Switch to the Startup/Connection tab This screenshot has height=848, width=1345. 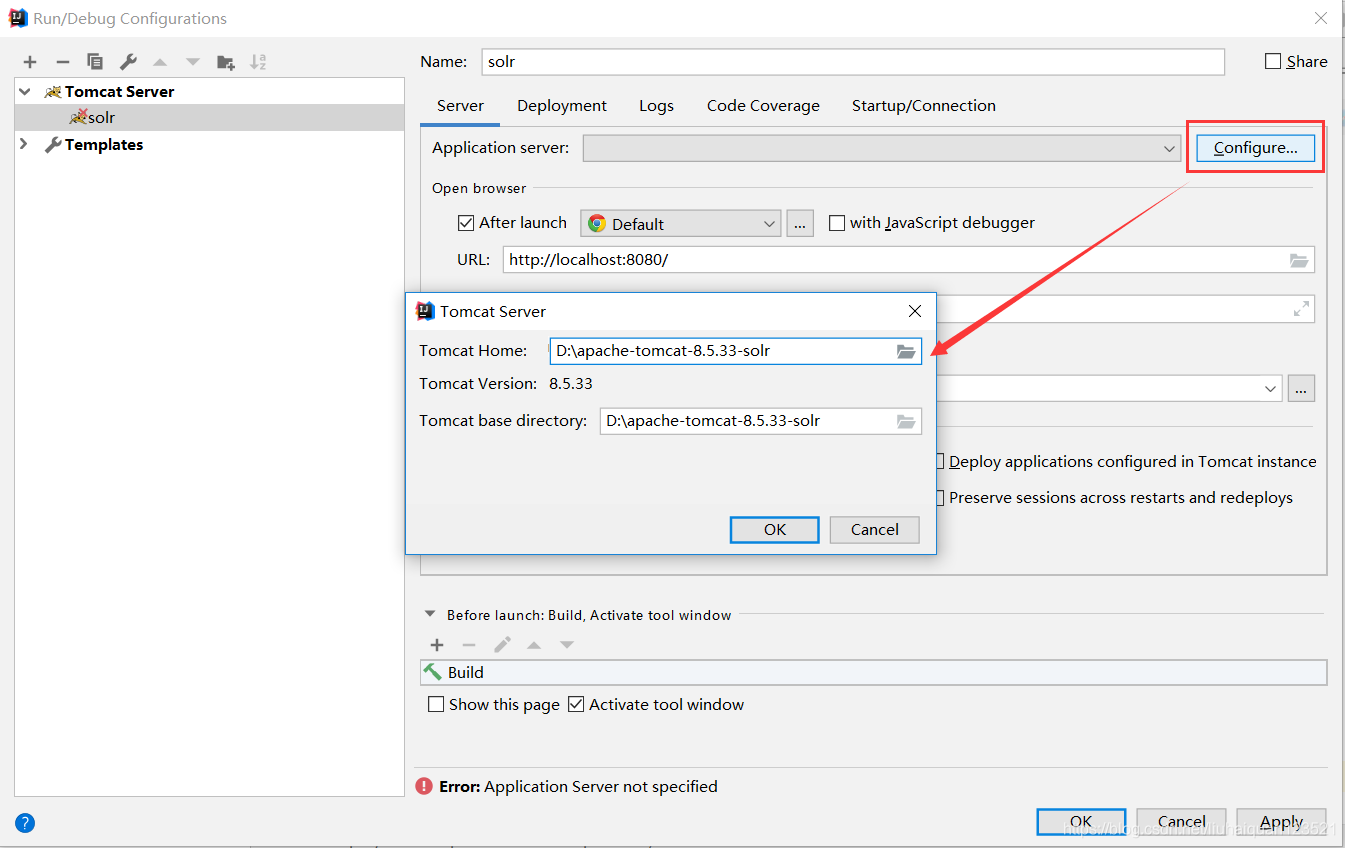(x=924, y=105)
